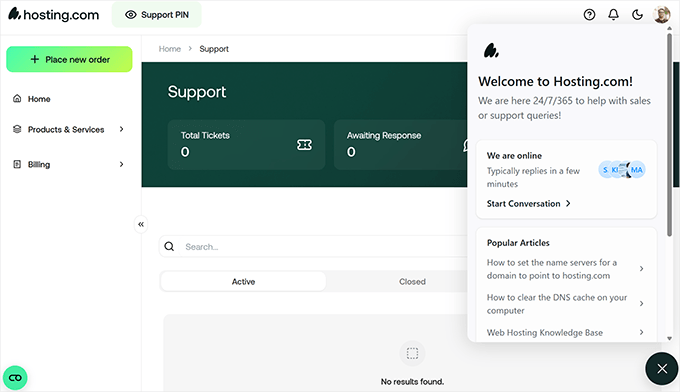Image resolution: width=680 pixels, height=392 pixels.
Task: Collapse the sidebar with double-arrow button
Action: coord(141,224)
